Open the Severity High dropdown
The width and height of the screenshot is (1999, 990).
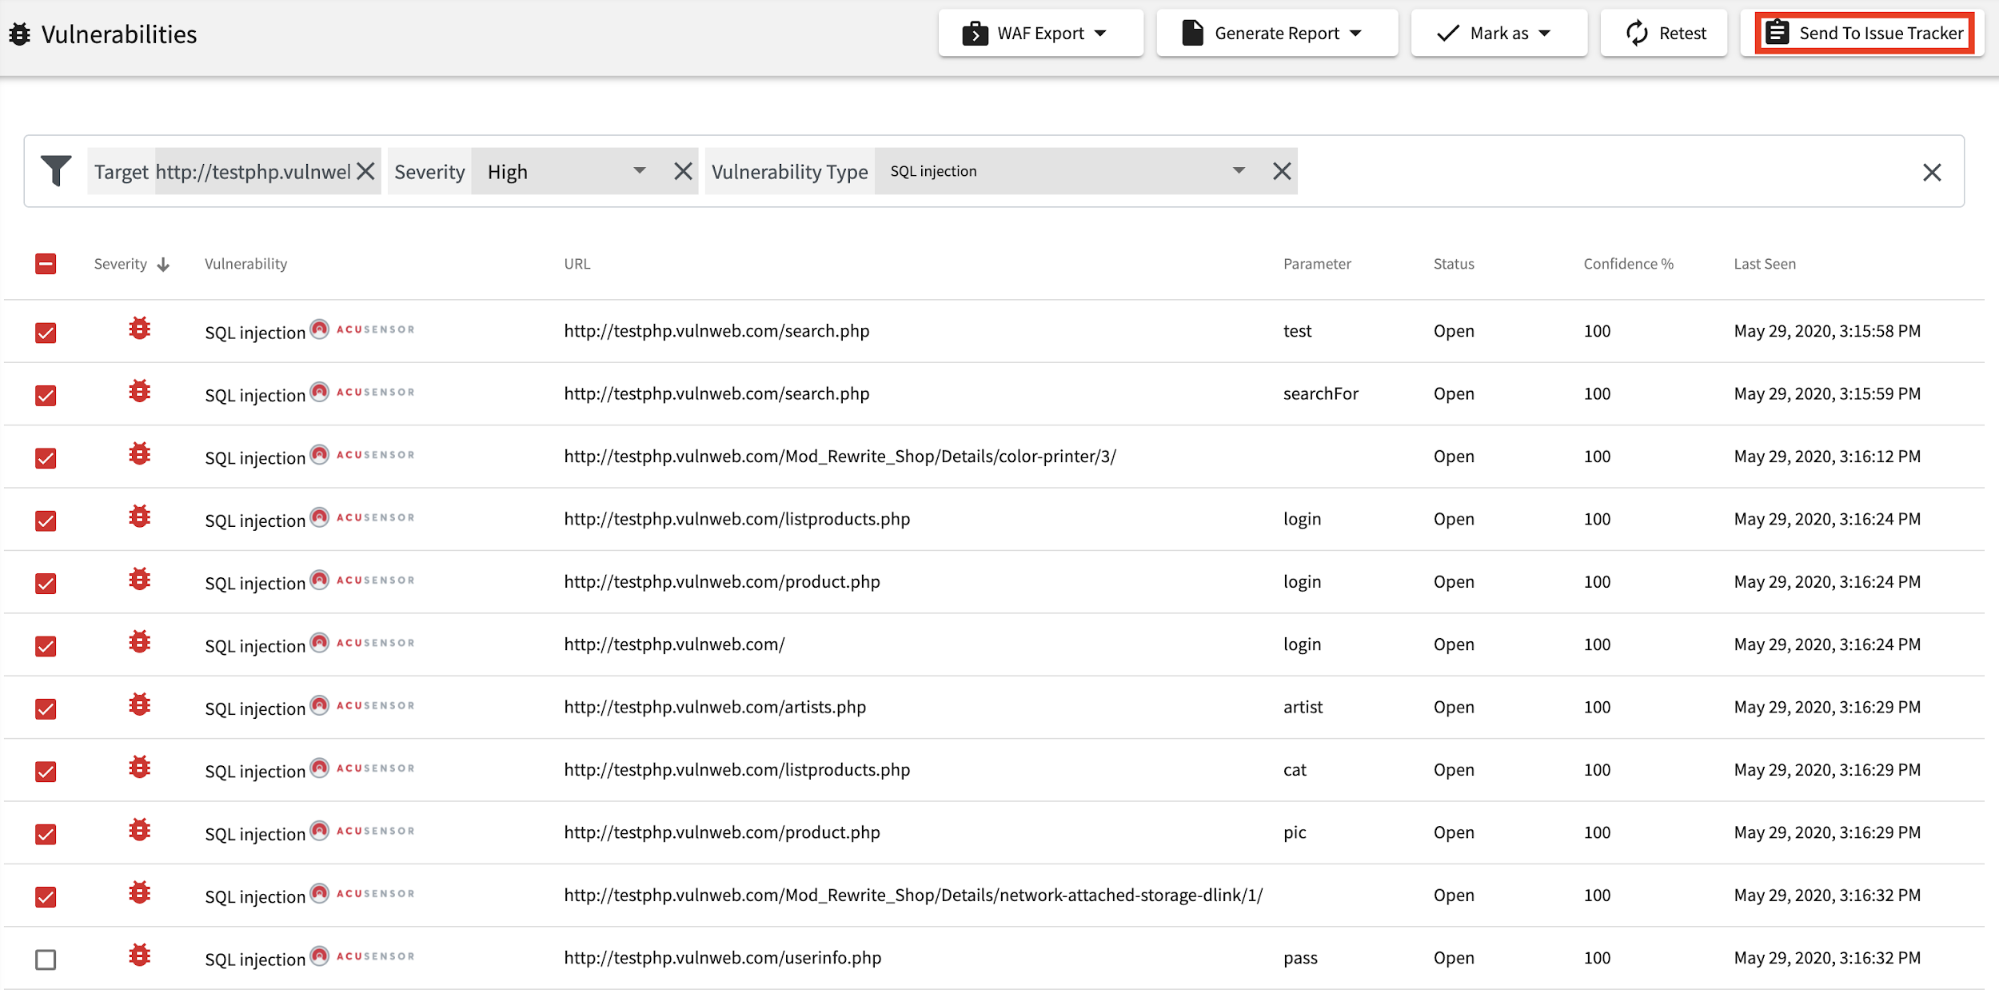(567, 171)
